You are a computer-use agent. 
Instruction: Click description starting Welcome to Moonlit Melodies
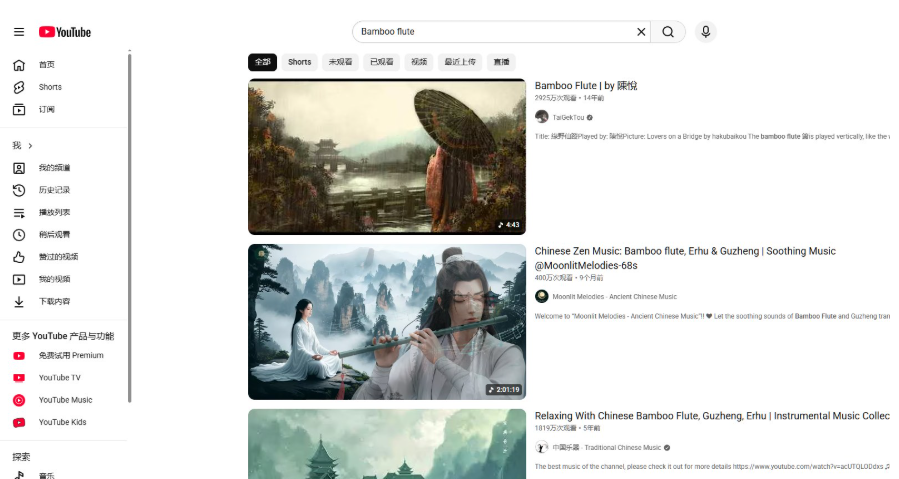coord(712,316)
